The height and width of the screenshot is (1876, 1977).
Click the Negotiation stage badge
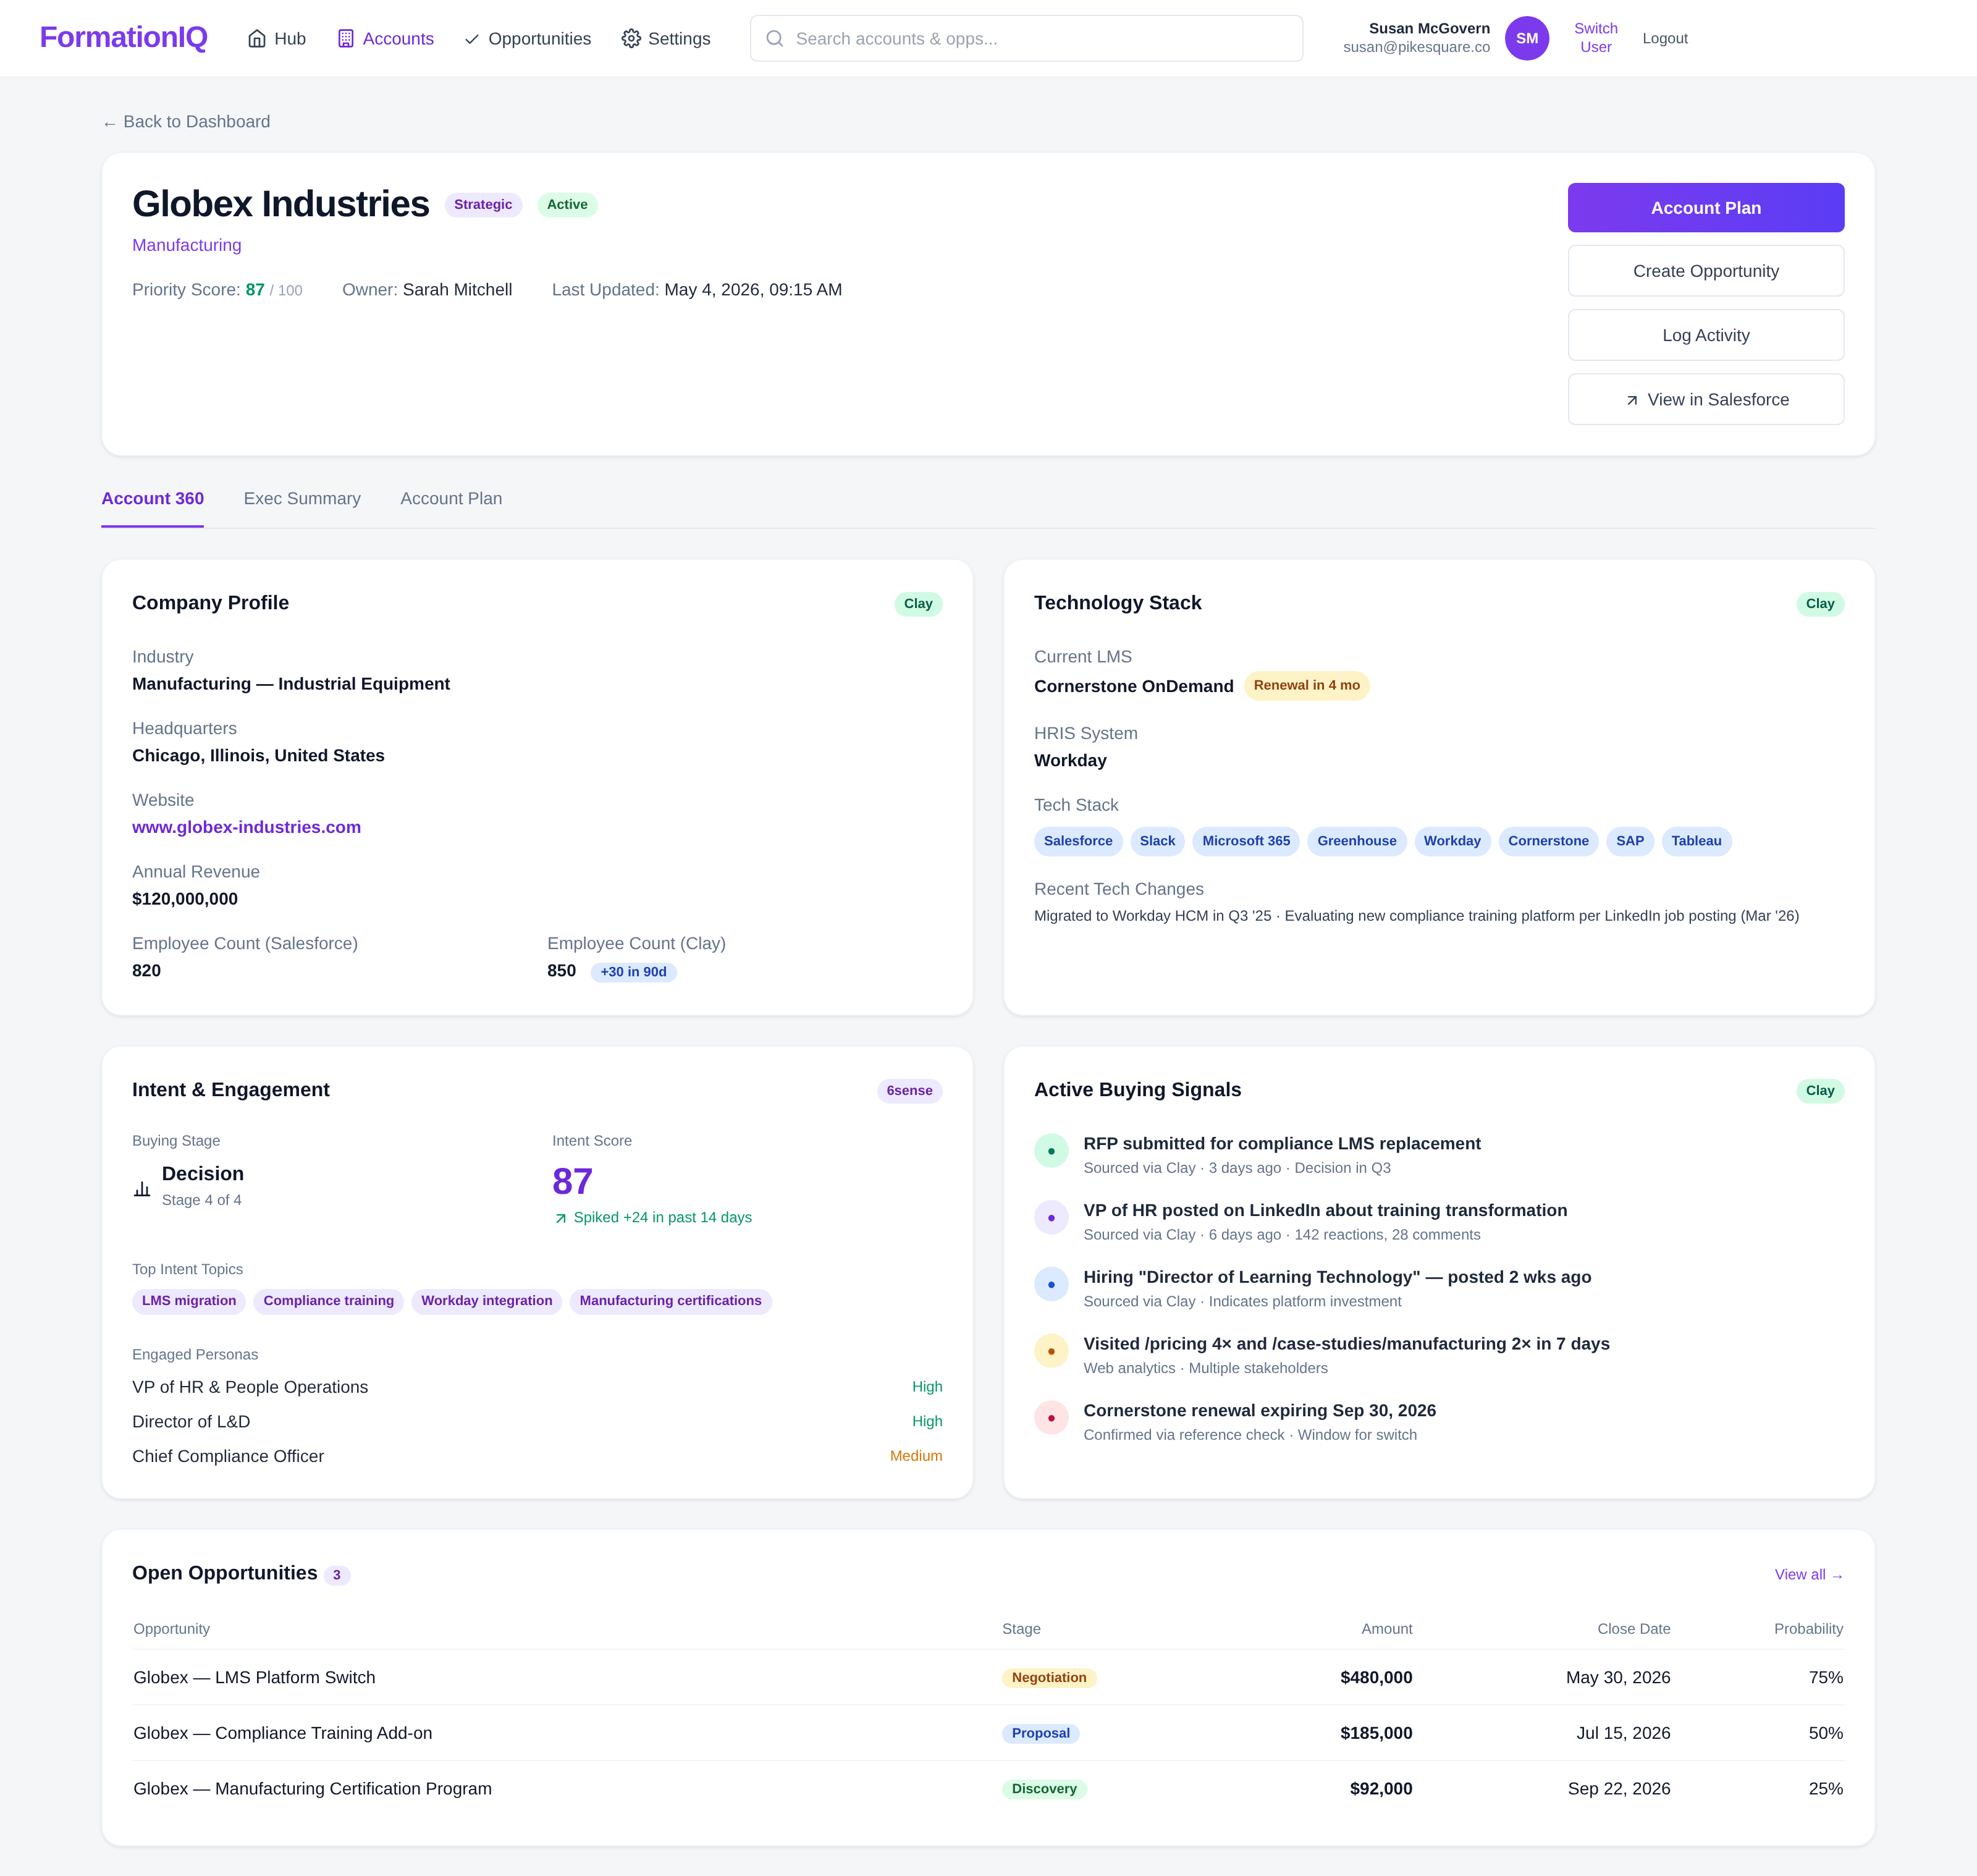pos(1049,1677)
